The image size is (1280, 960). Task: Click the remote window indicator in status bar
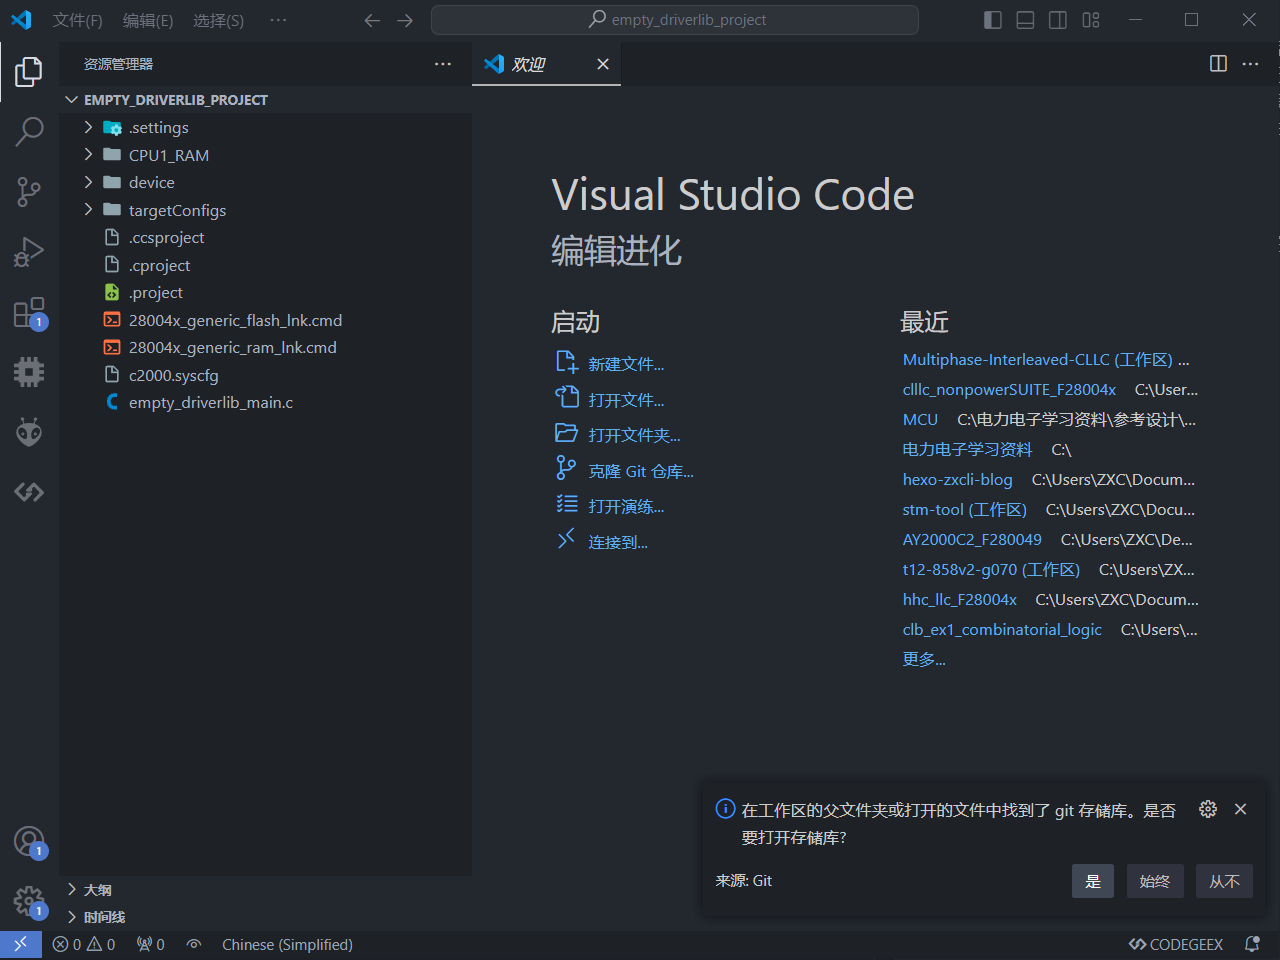pos(20,944)
